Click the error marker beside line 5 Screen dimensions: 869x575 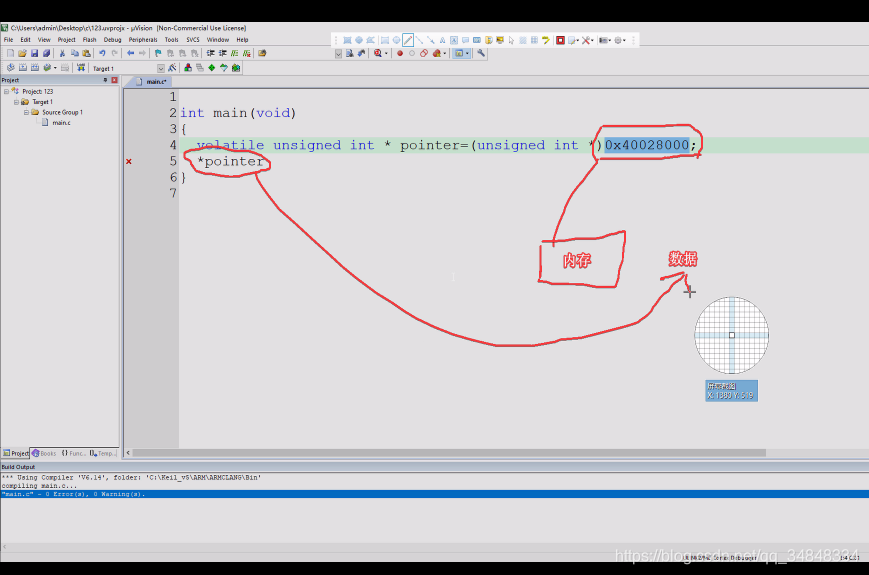[129, 161]
